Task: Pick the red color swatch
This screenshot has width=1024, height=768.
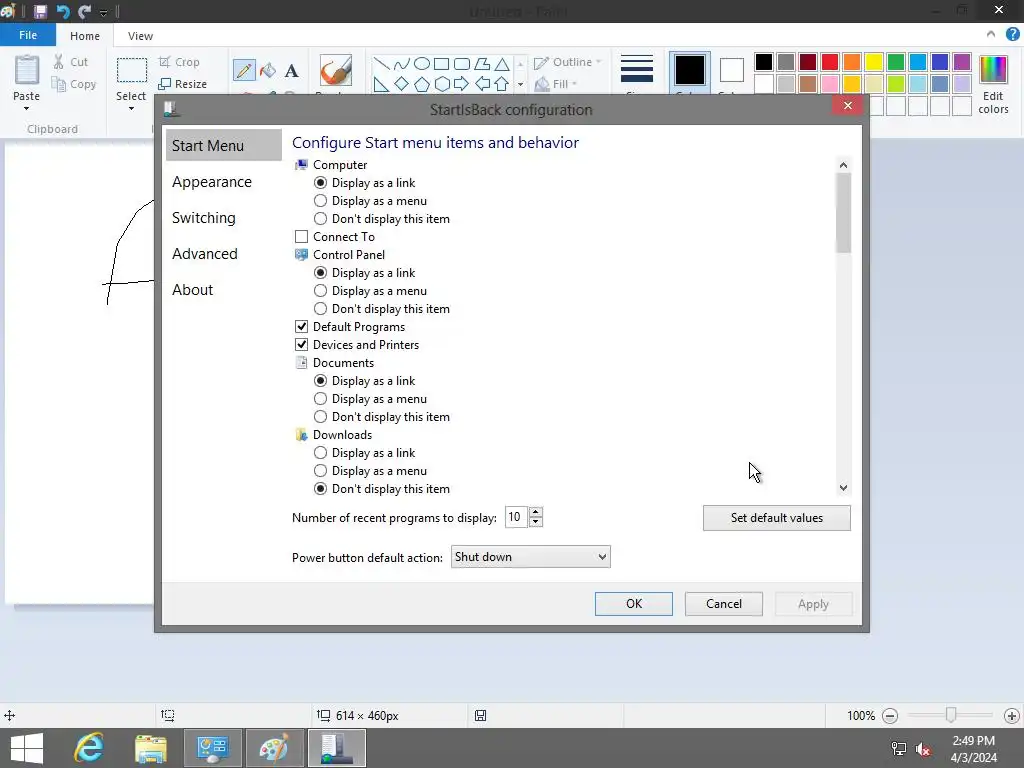Action: pos(829,62)
